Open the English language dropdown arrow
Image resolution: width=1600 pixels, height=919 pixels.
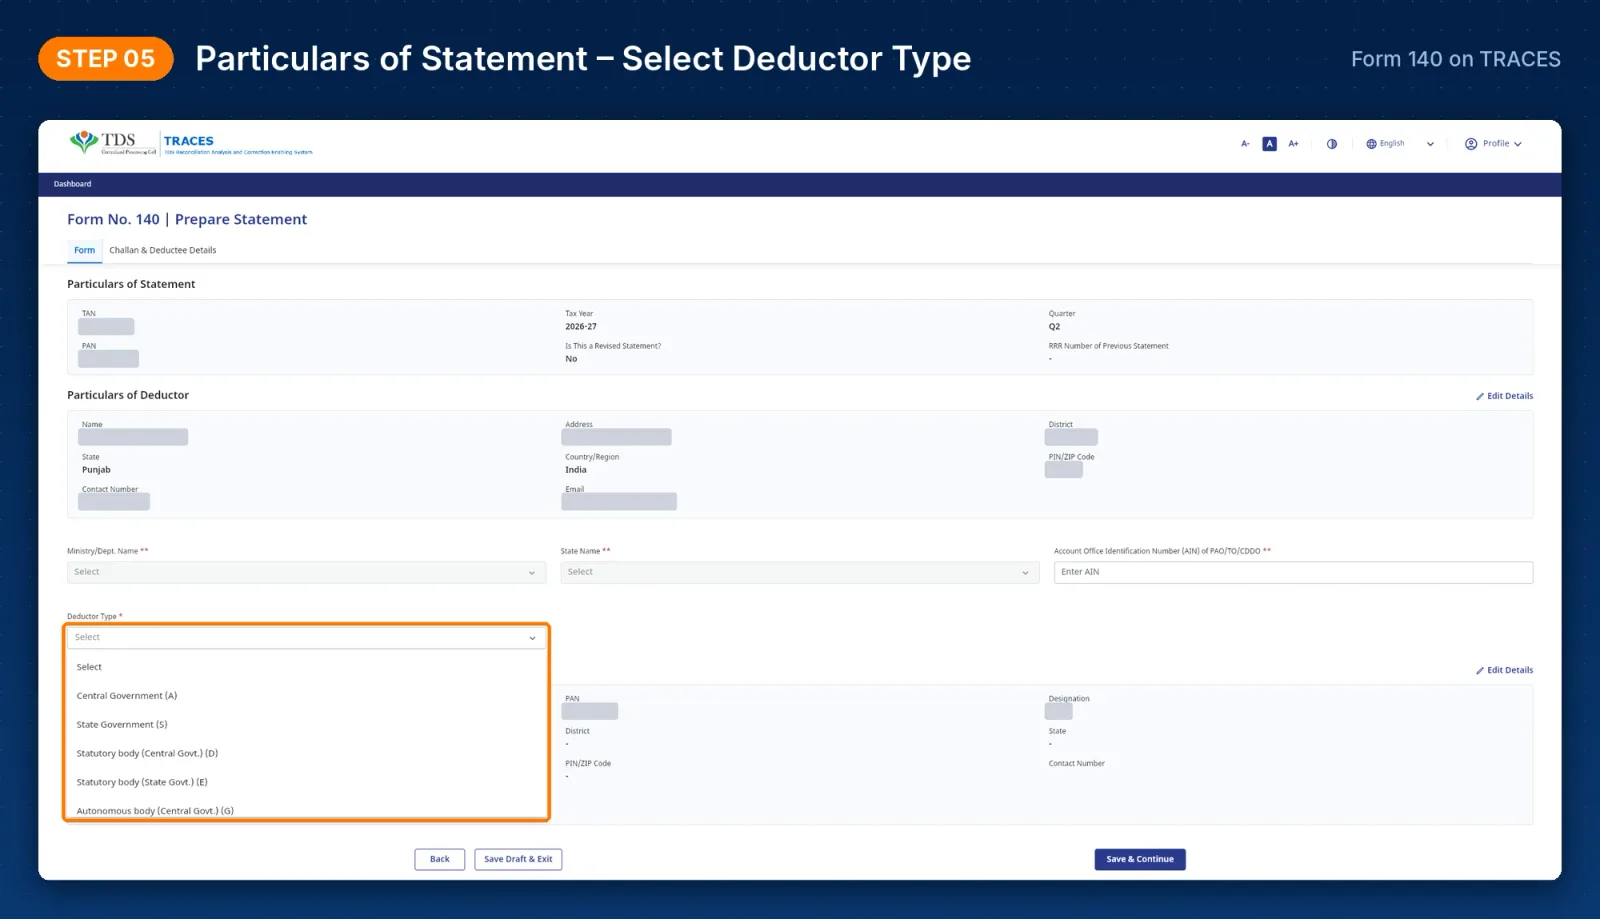pos(1430,144)
